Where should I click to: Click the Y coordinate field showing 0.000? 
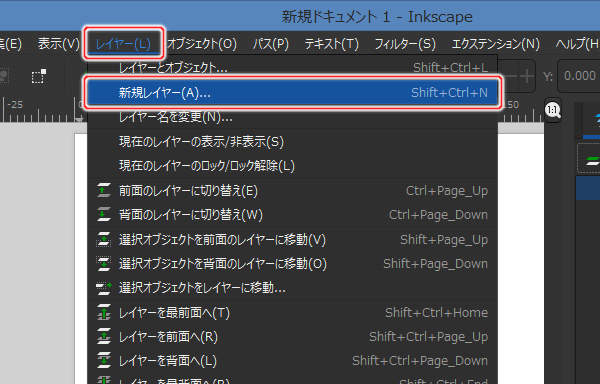click(579, 76)
